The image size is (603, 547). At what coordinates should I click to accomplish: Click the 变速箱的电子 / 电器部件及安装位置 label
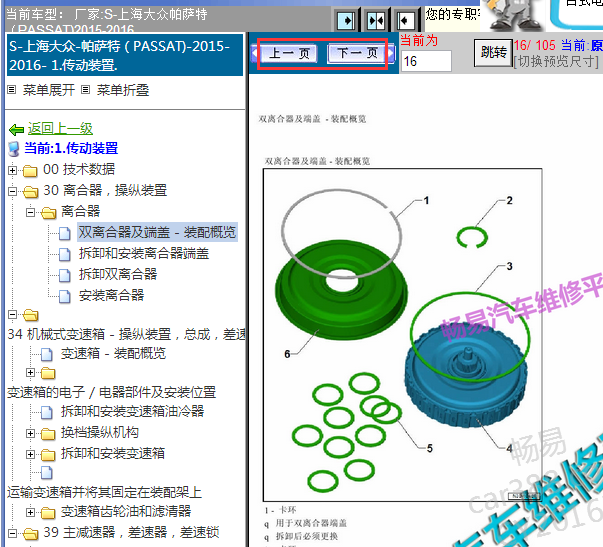pos(112,392)
